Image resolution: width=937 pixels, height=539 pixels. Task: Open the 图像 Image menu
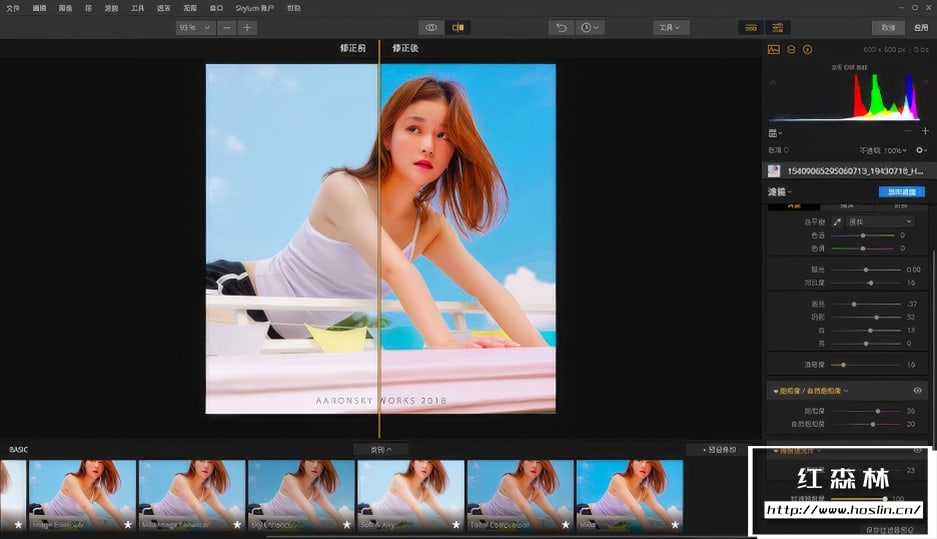point(65,8)
